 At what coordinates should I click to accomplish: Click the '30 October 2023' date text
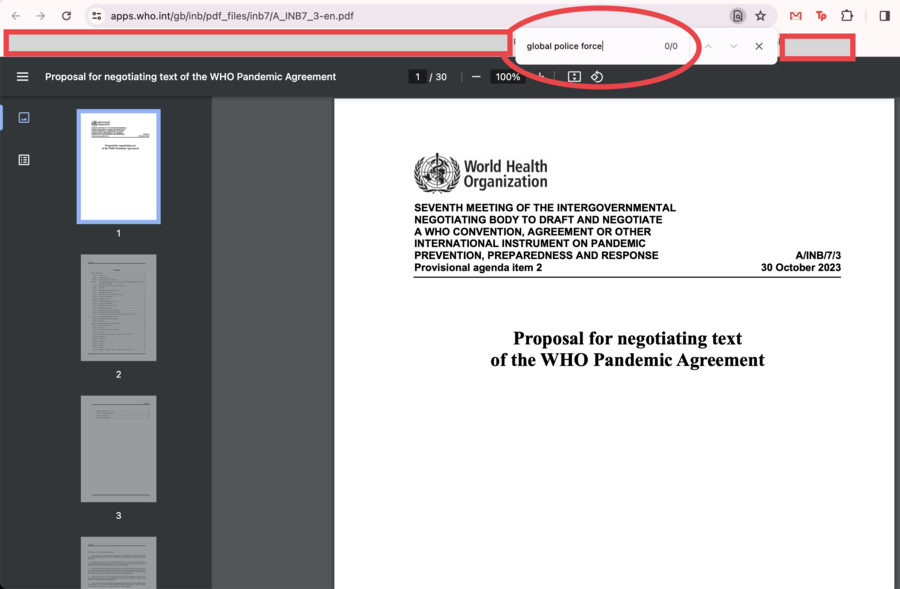[x=801, y=268]
